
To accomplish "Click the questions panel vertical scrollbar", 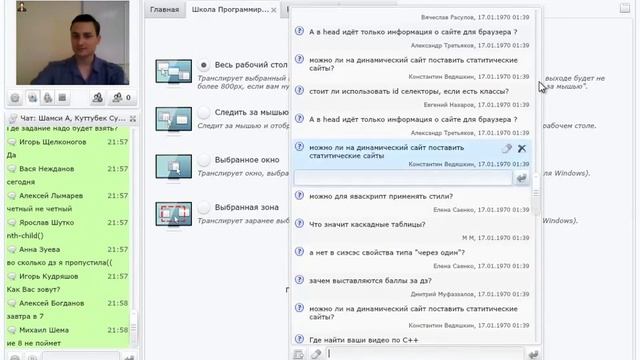I will [x=536, y=192].
